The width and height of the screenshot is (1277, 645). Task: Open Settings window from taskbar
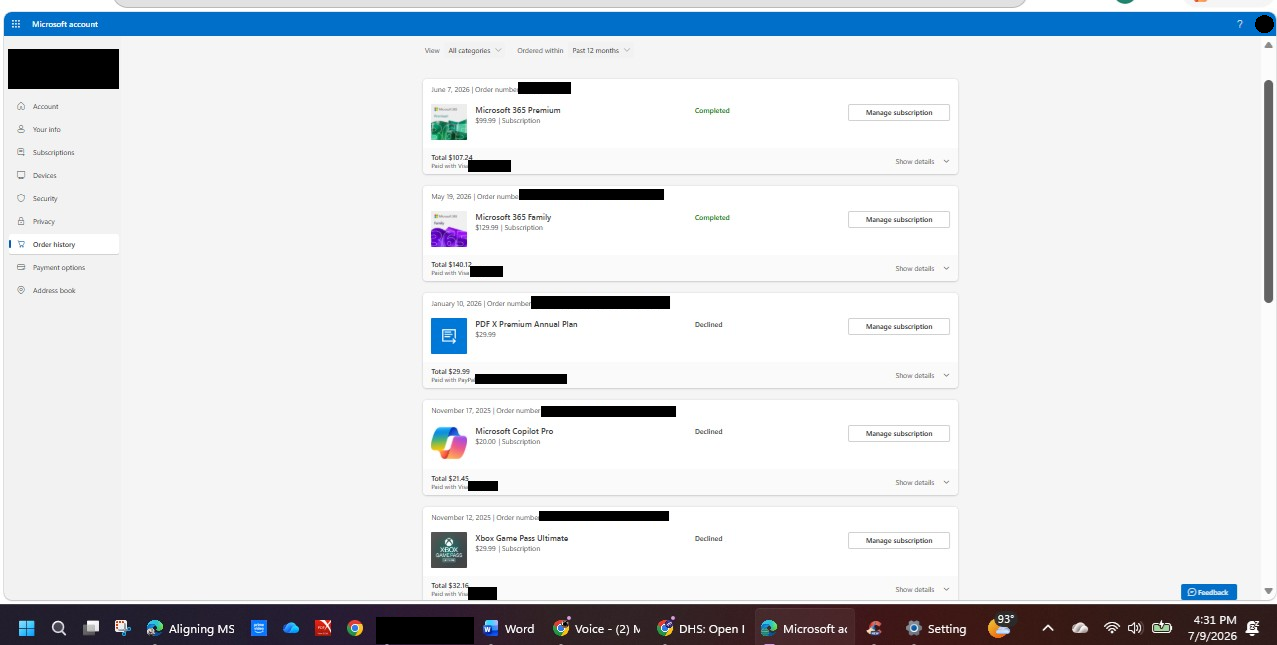coord(936,628)
